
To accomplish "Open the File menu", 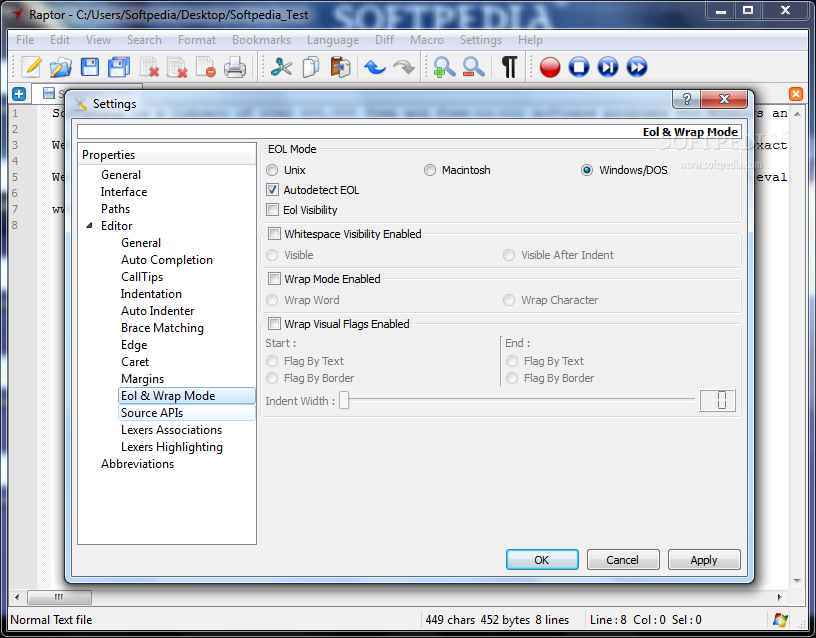I will coord(25,40).
